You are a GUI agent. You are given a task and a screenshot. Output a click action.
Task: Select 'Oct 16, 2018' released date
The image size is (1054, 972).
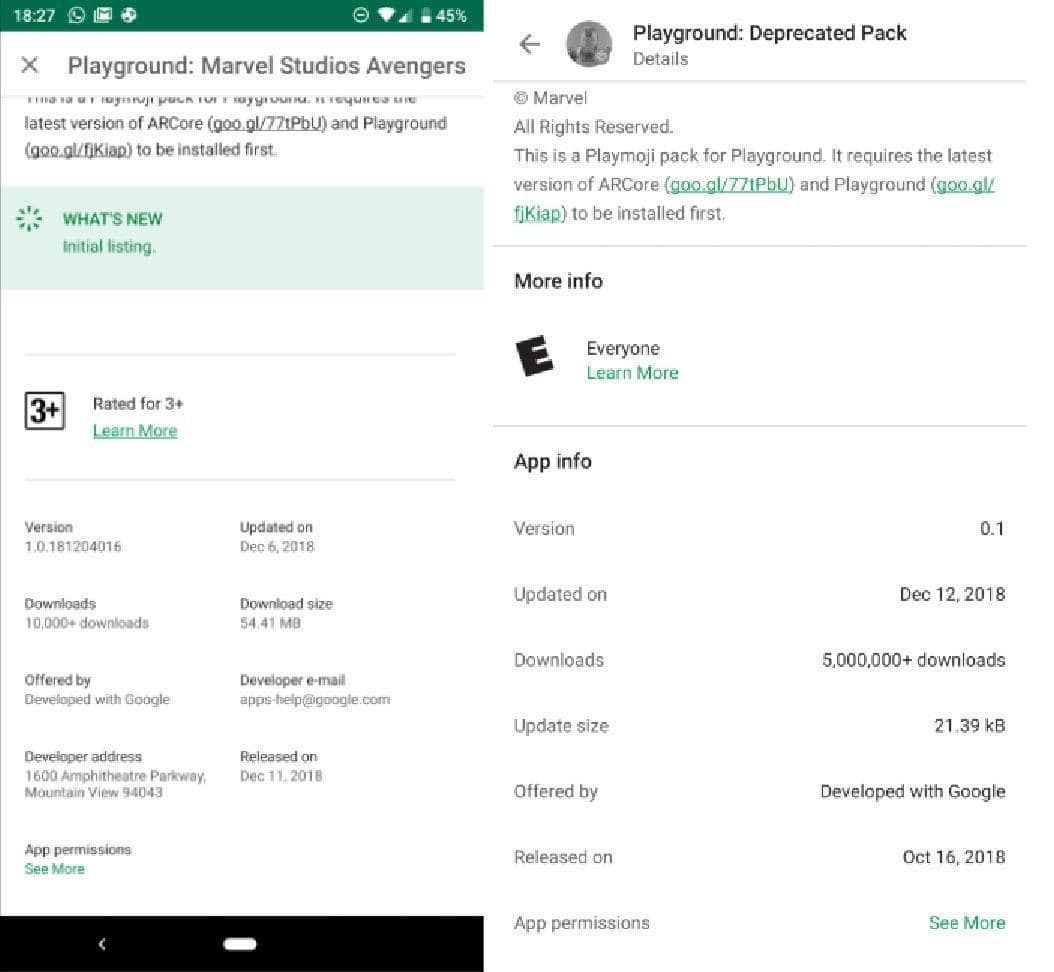click(954, 857)
